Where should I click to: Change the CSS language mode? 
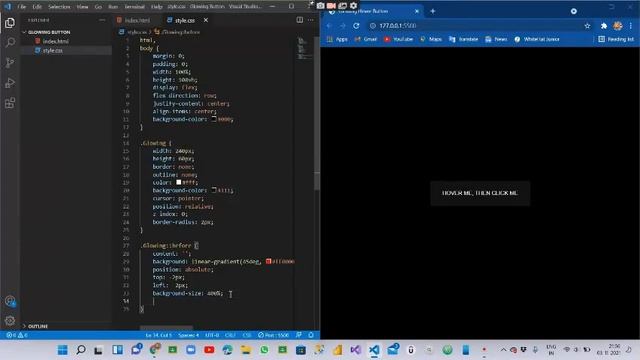(247, 335)
